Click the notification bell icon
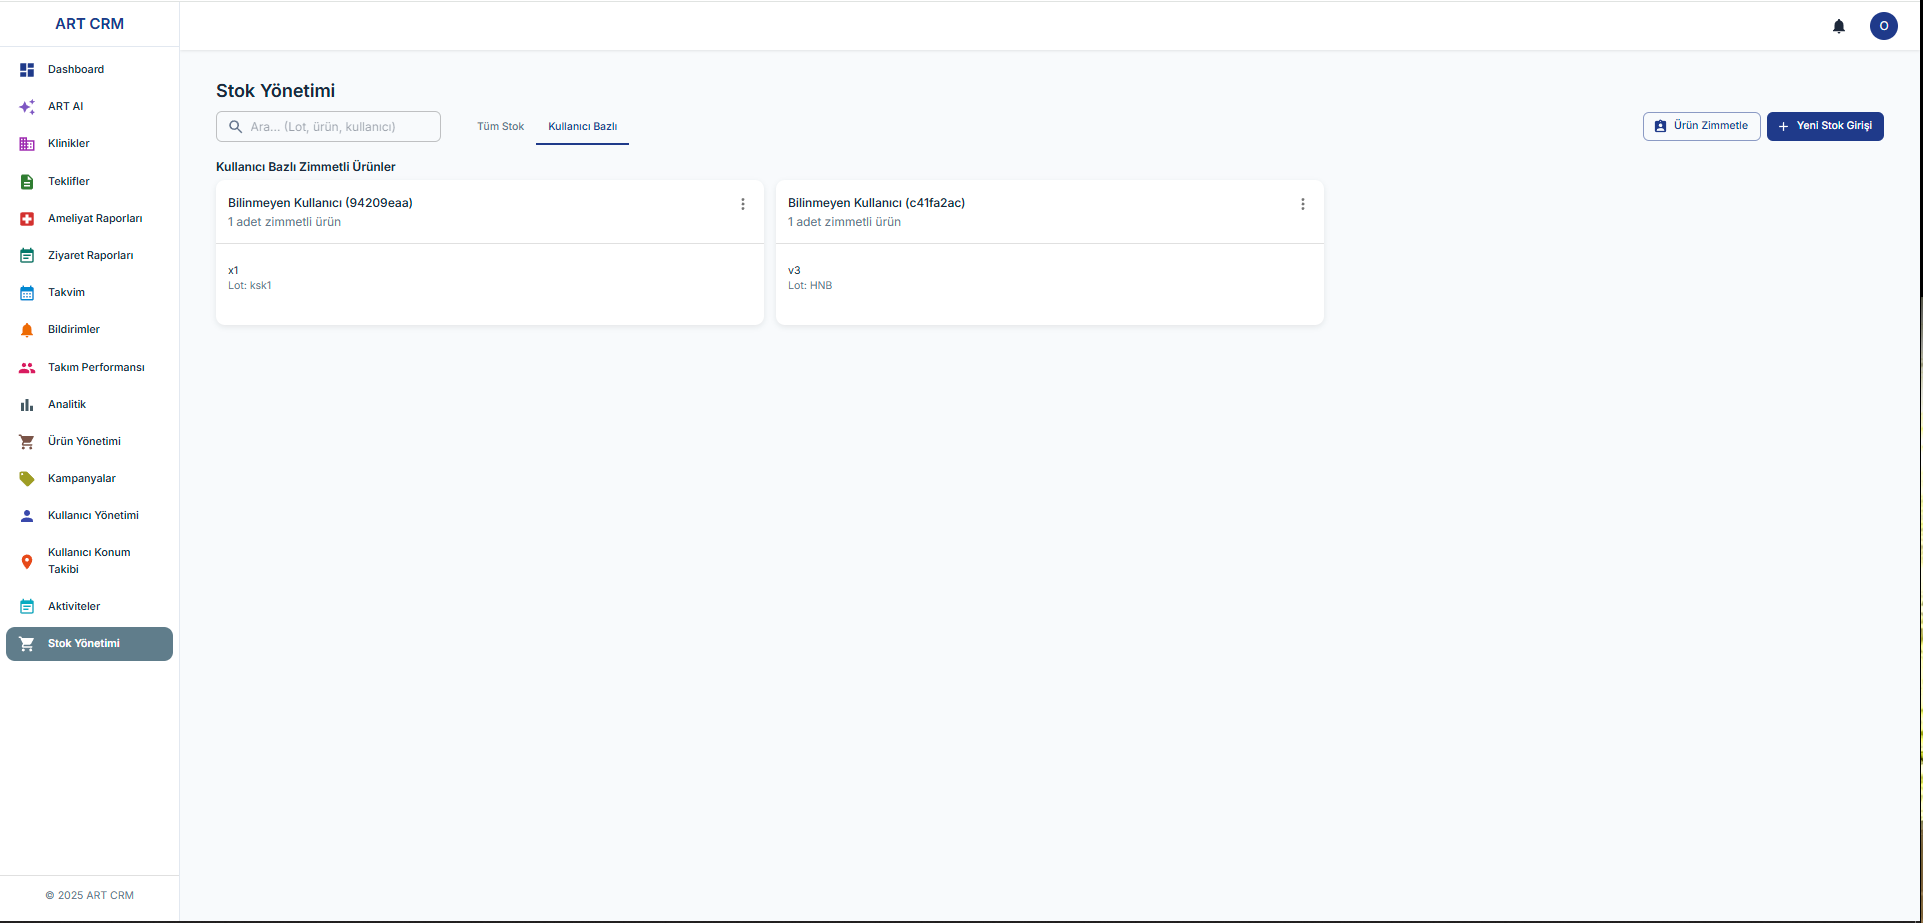1923x923 pixels. [1838, 26]
